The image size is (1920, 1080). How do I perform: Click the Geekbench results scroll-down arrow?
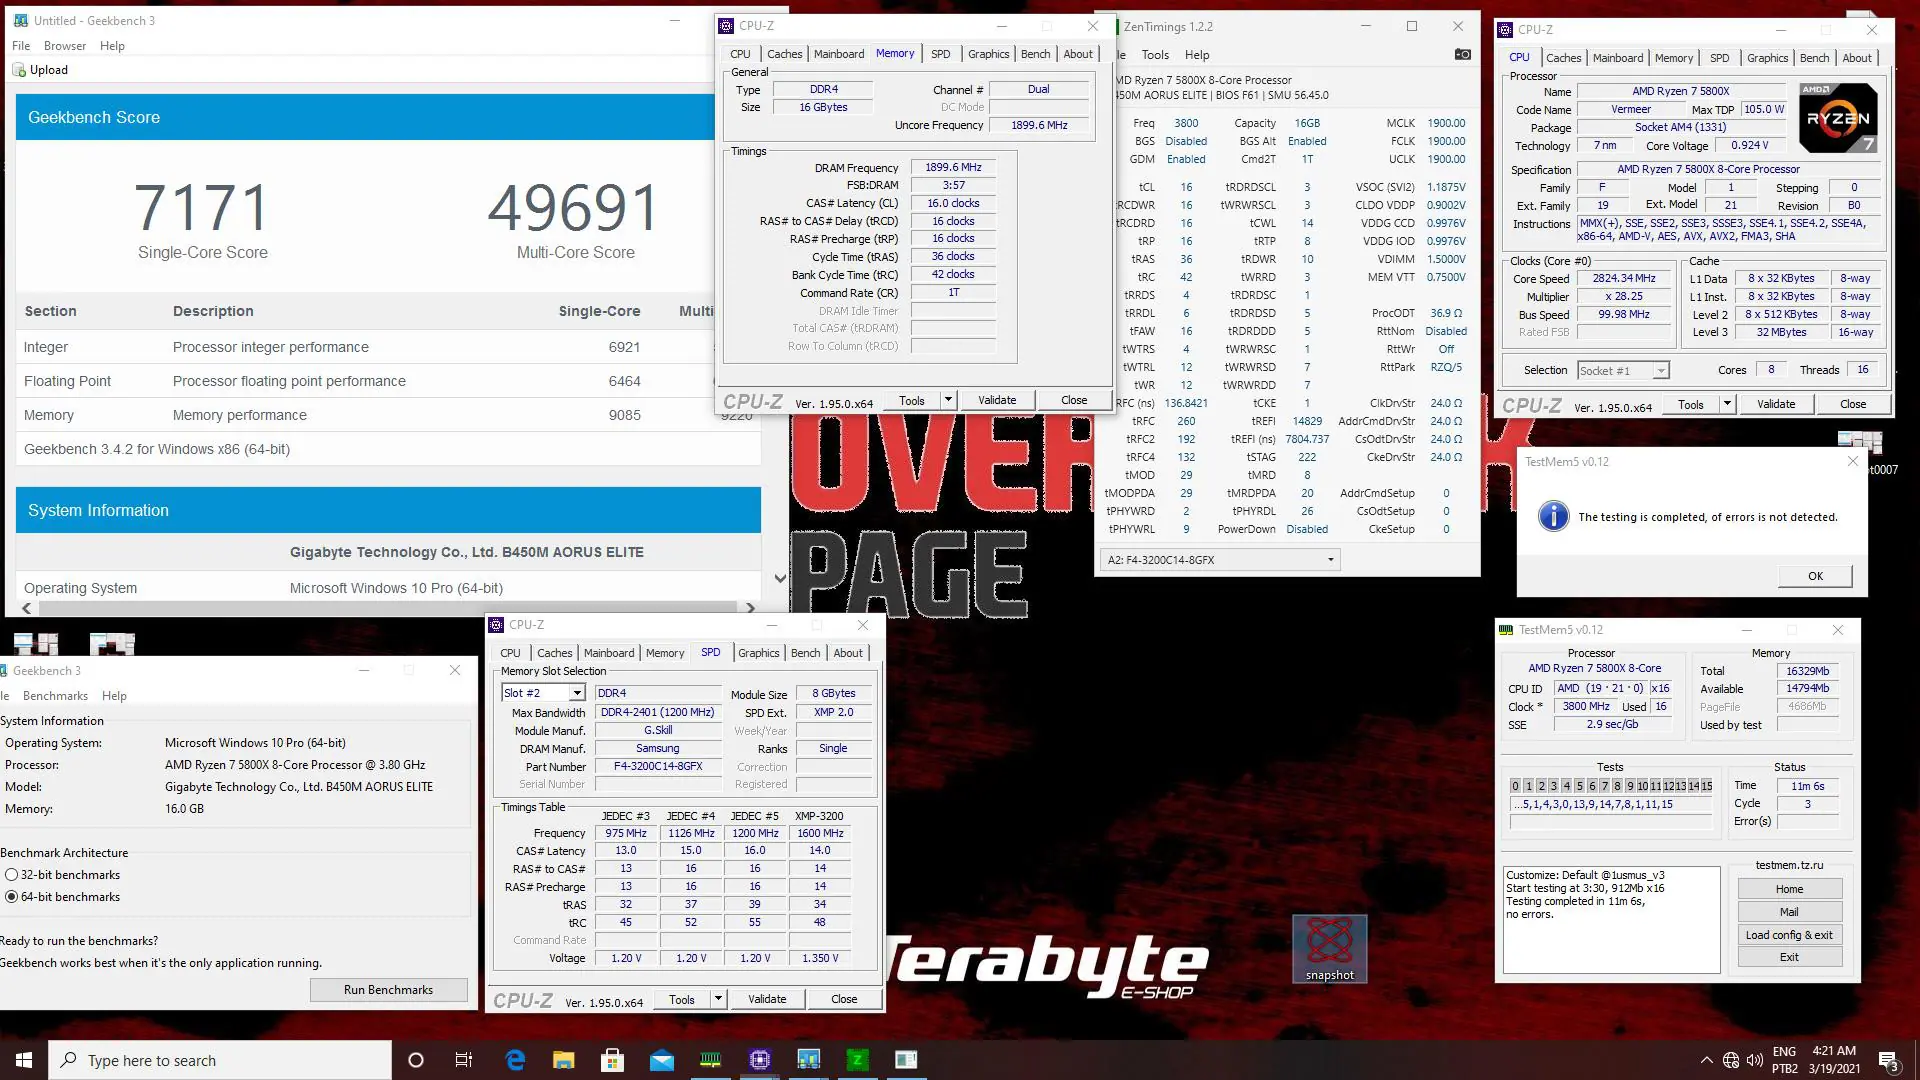click(x=780, y=579)
